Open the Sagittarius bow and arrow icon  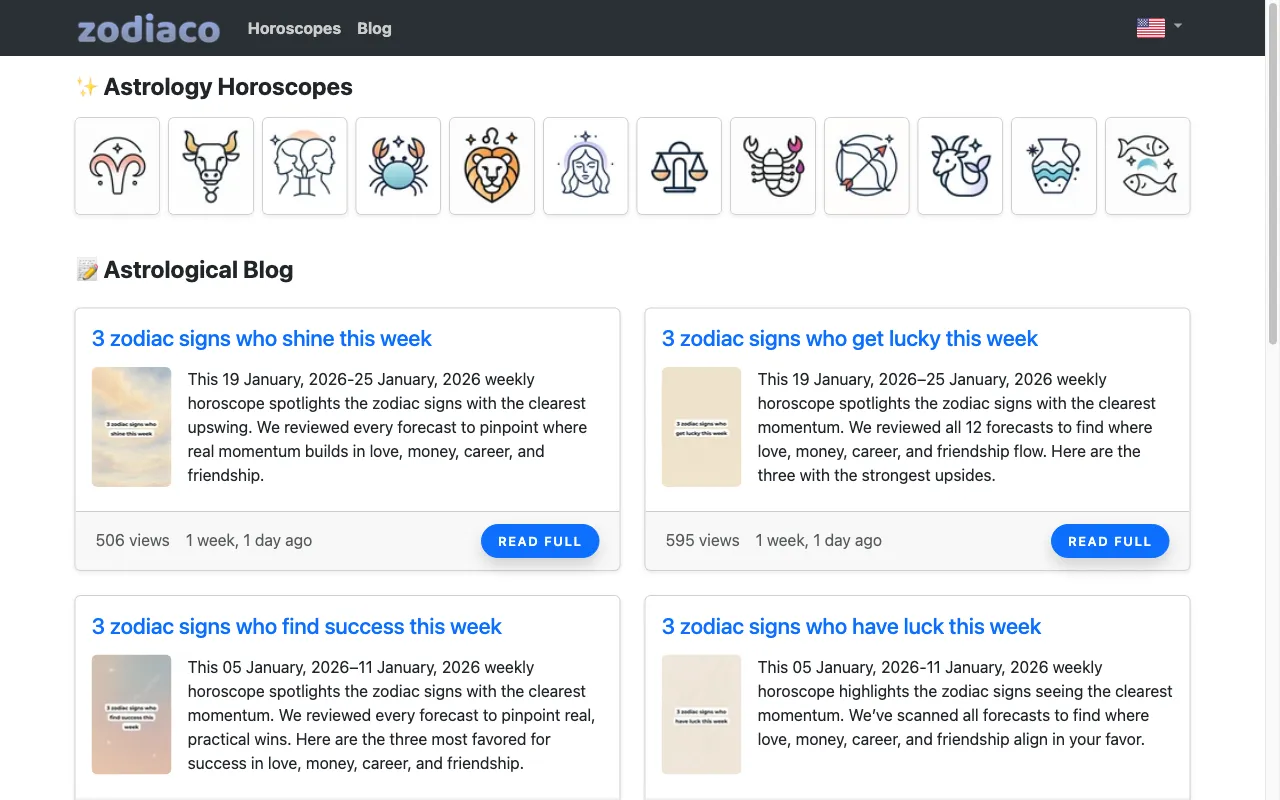[867, 166]
